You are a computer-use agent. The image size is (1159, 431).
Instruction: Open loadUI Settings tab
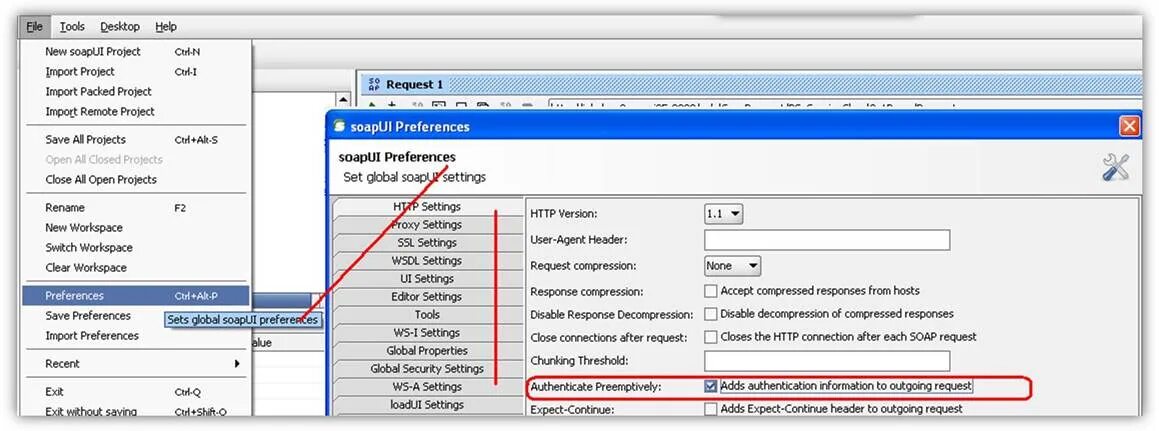[426, 404]
